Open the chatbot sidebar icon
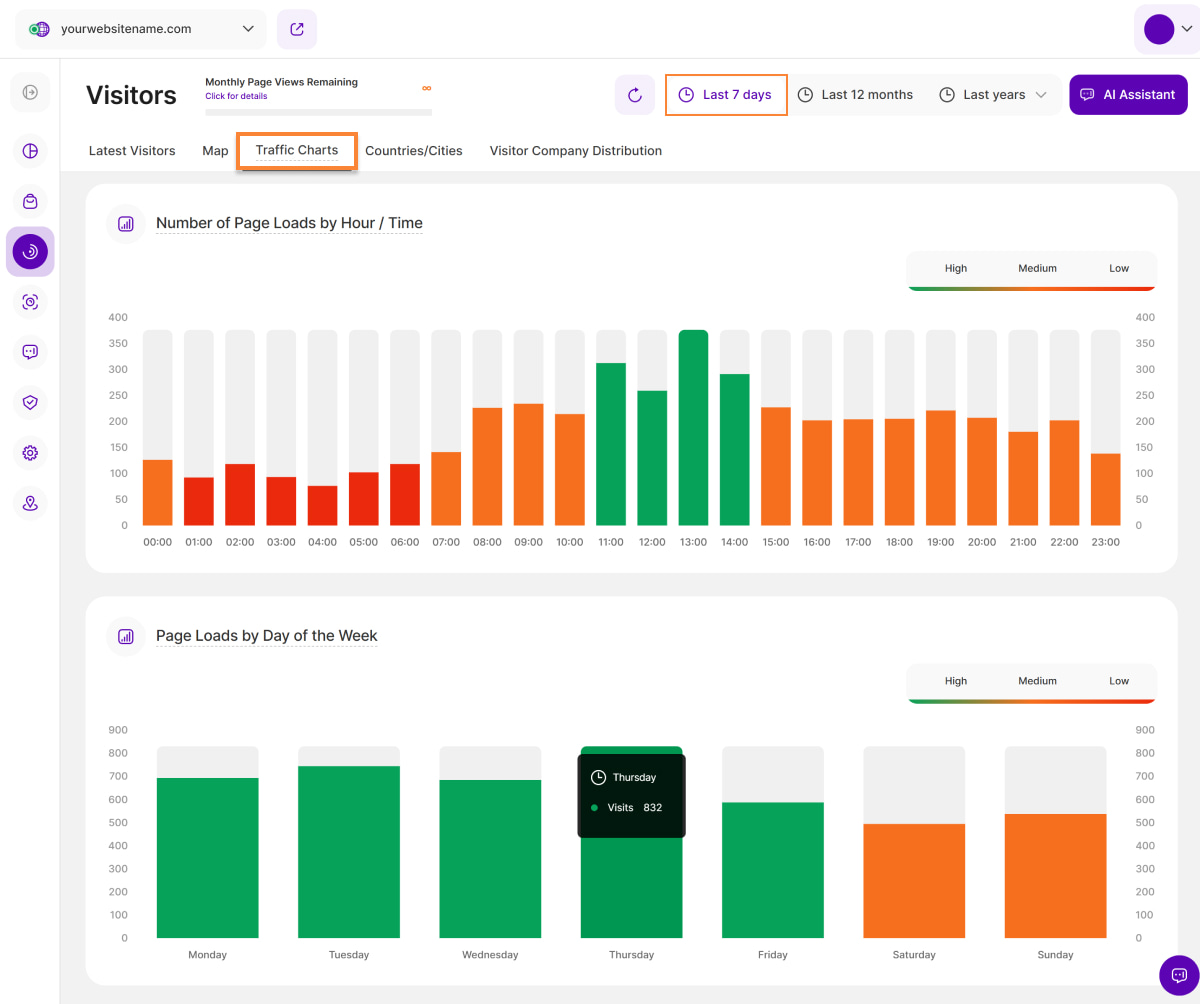Image resolution: width=1200 pixels, height=1004 pixels. 30,351
